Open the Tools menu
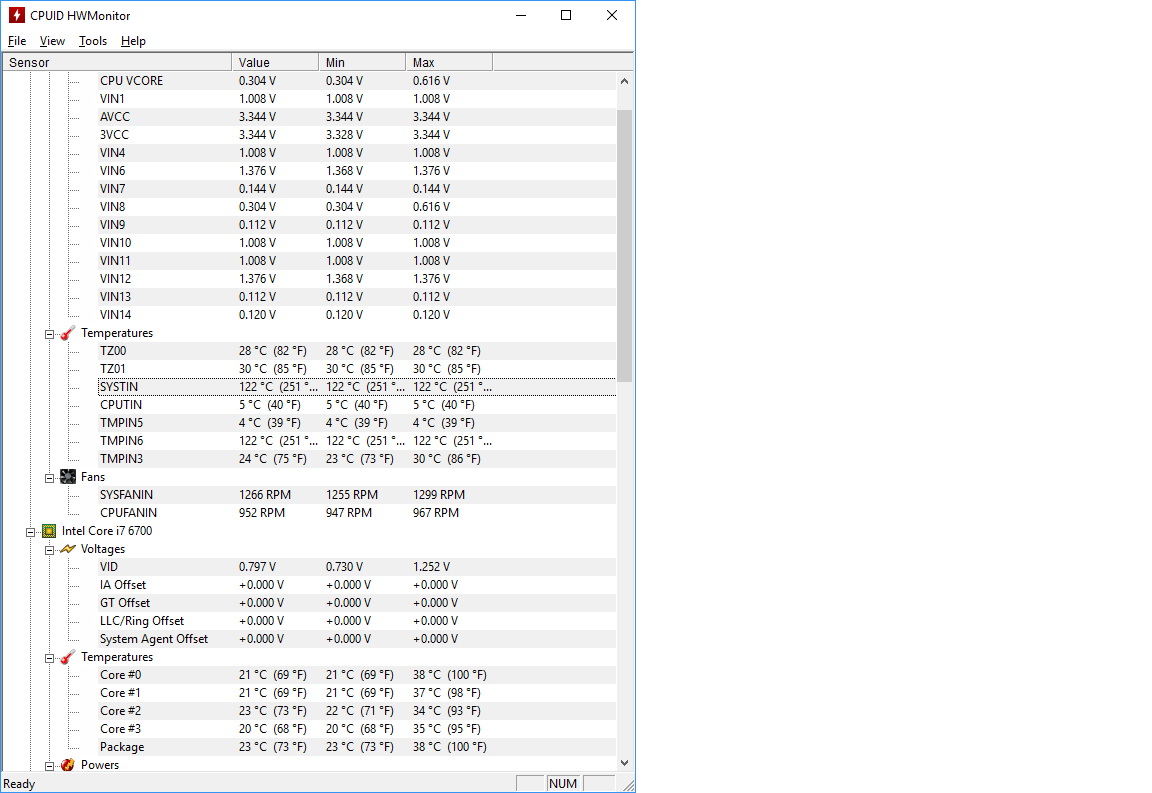This screenshot has width=1152, height=793. (93, 41)
